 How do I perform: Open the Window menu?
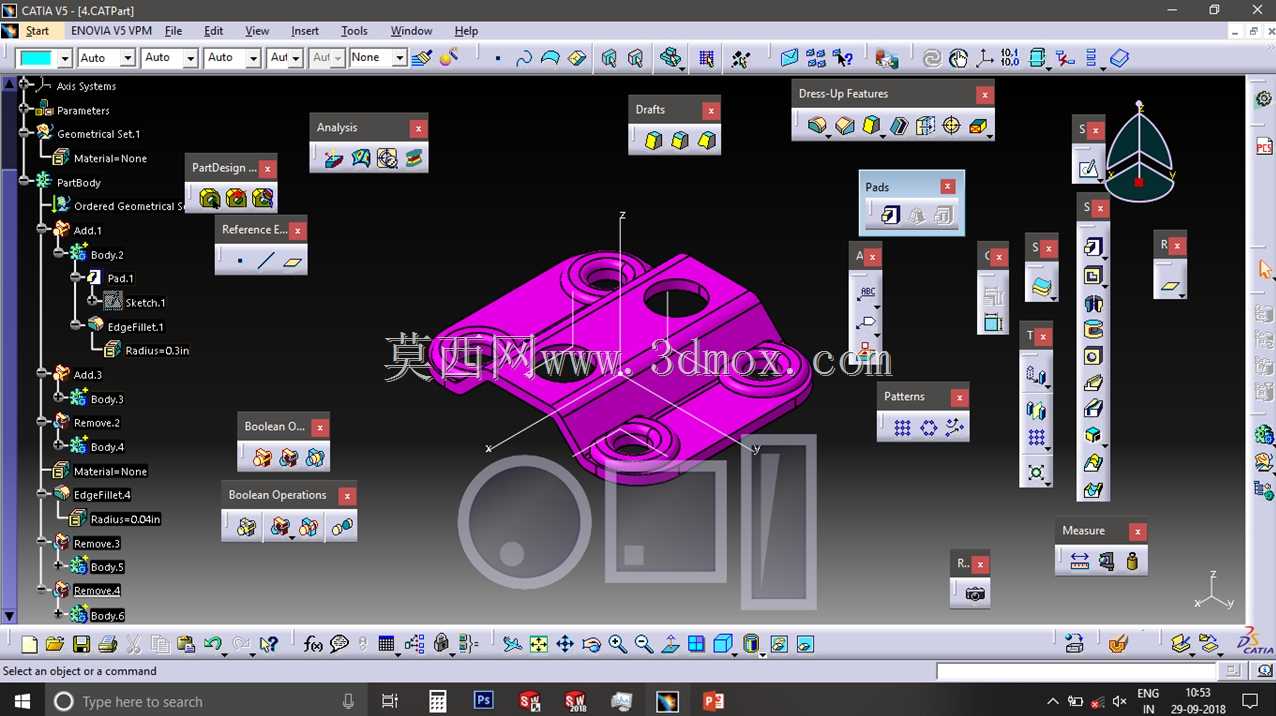click(x=411, y=31)
